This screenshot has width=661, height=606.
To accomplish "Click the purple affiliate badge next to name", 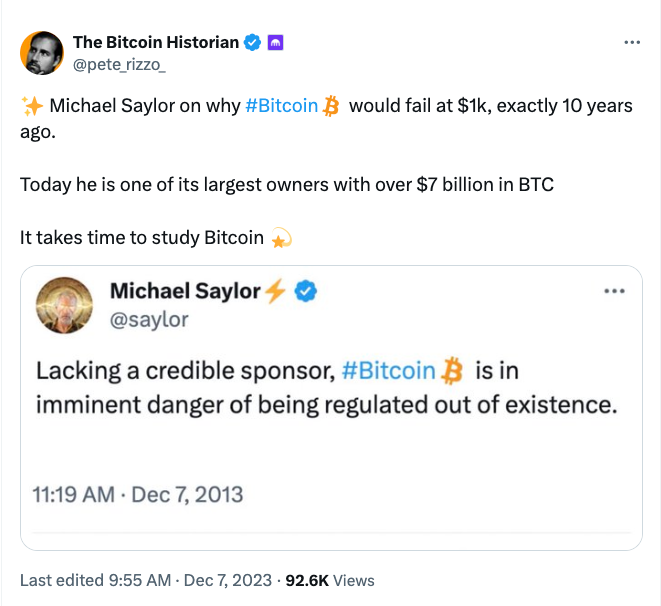I will 277,42.
